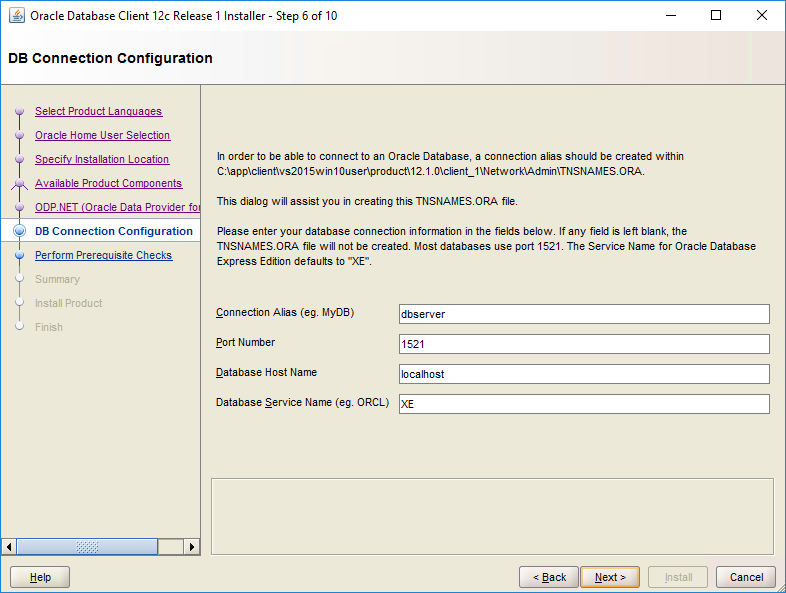This screenshot has height=593, width=786.
Task: Click the Help button
Action: pyautogui.click(x=40, y=577)
